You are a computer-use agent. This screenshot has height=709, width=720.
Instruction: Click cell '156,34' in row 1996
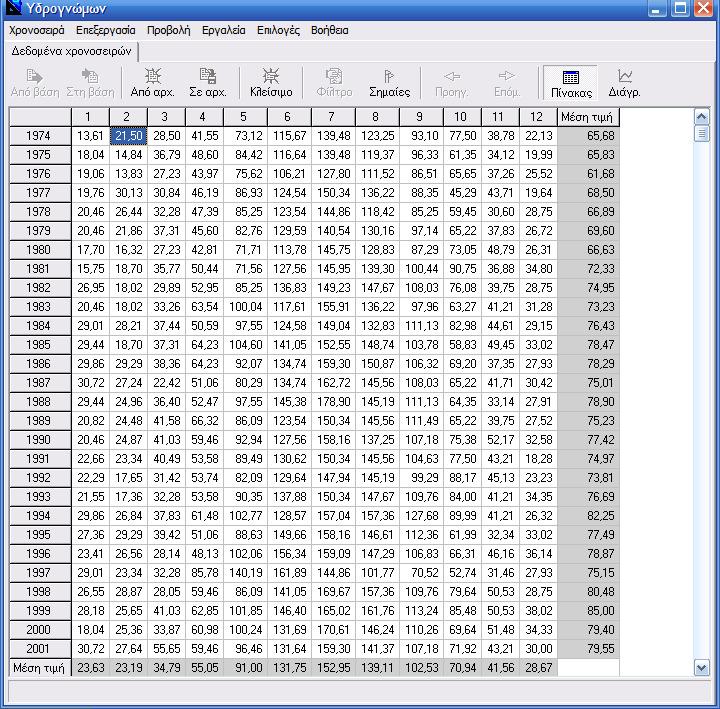point(289,554)
